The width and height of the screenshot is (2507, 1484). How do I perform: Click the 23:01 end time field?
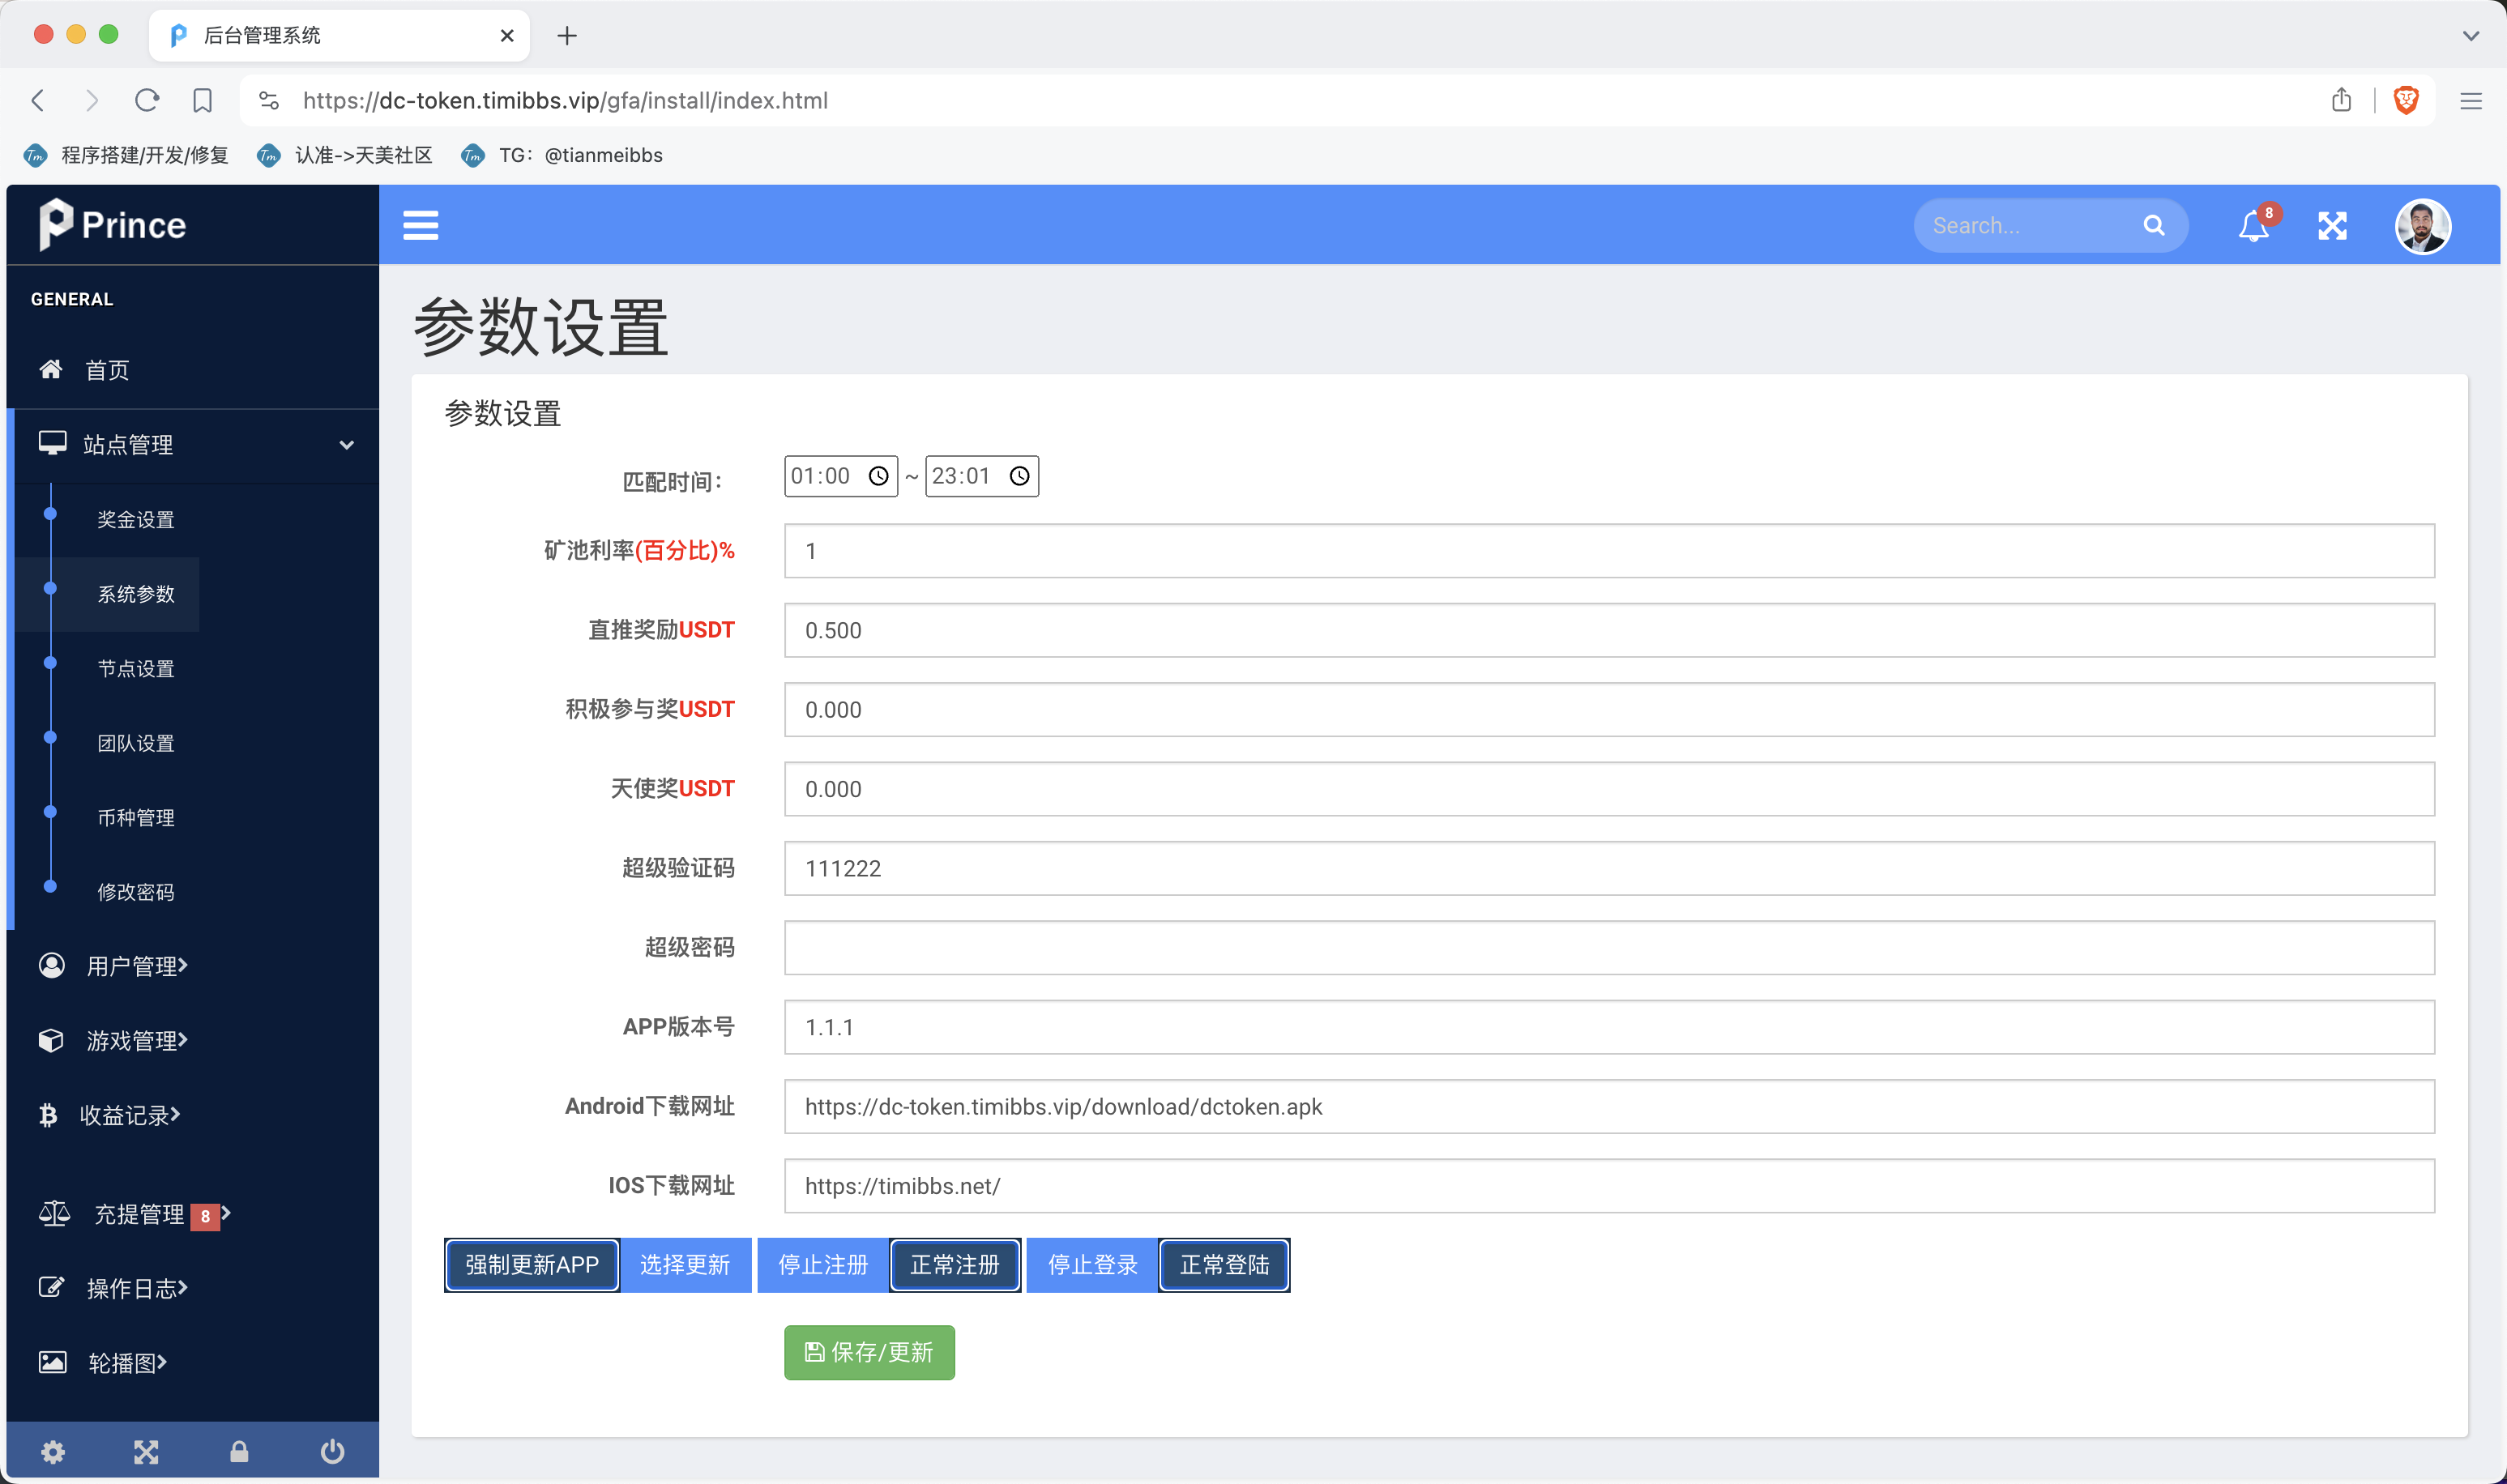pos(982,476)
